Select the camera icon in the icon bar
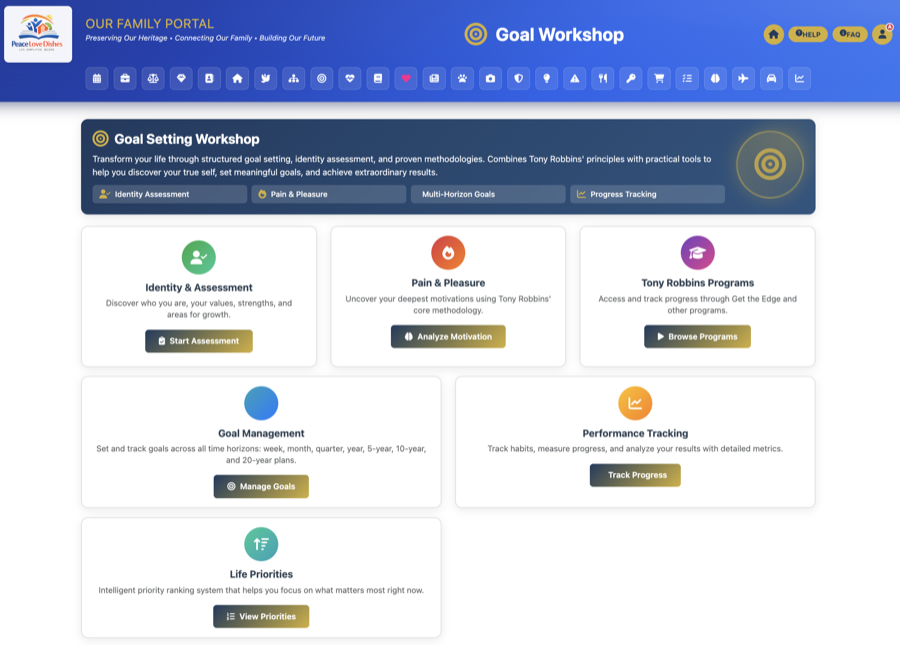Image resolution: width=900 pixels, height=645 pixels. click(489, 79)
